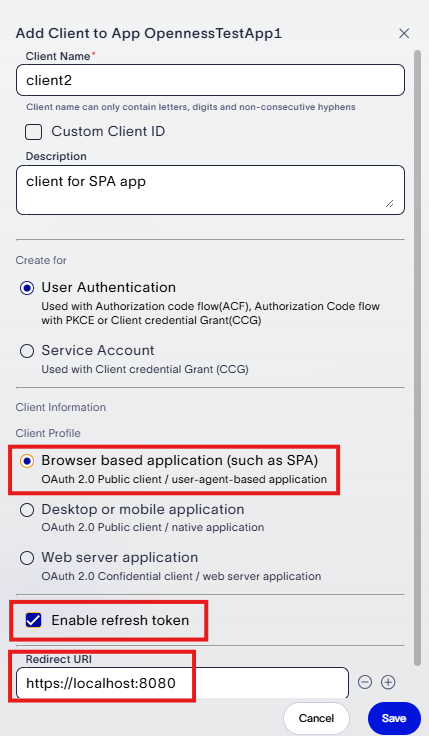
Task: Click the Description text area
Action: click(210, 190)
